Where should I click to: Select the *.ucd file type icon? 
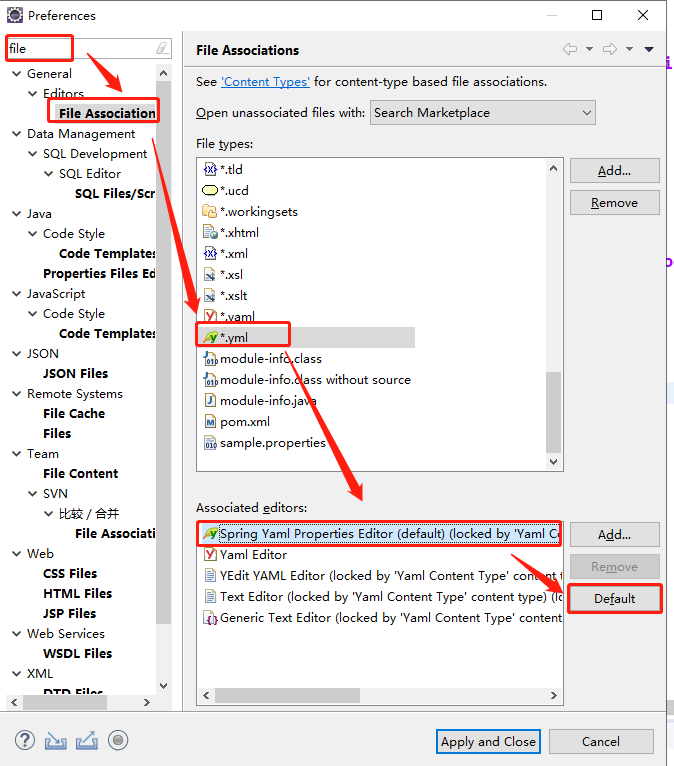coord(210,190)
